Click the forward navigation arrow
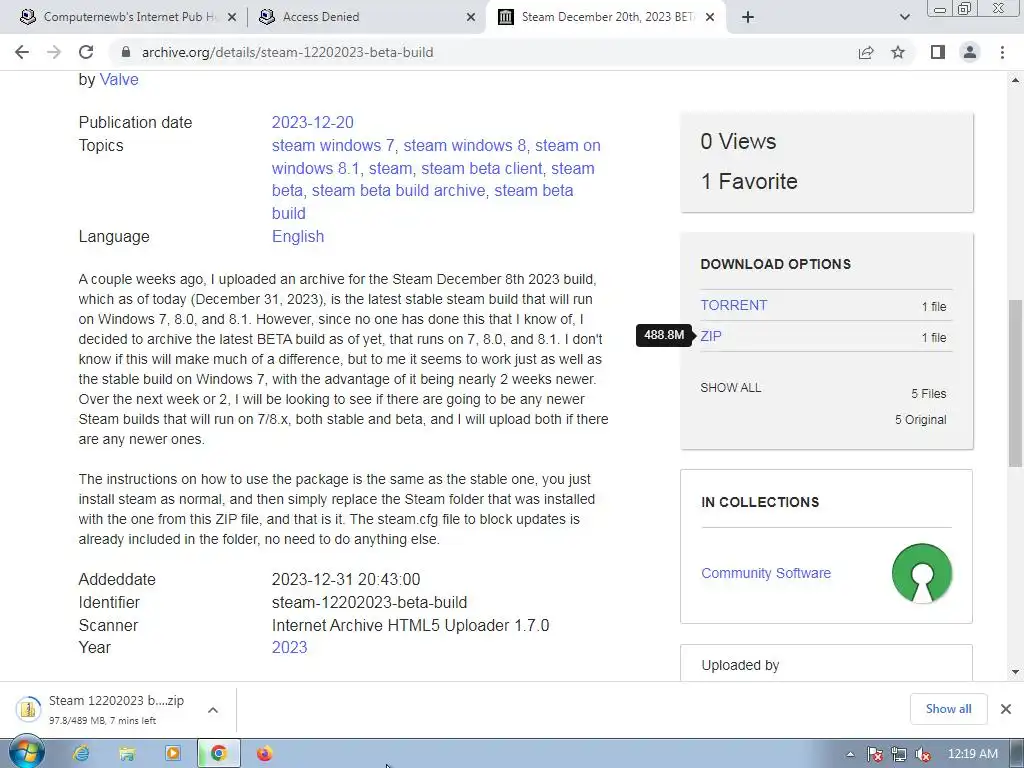The image size is (1024, 768). coord(54,52)
